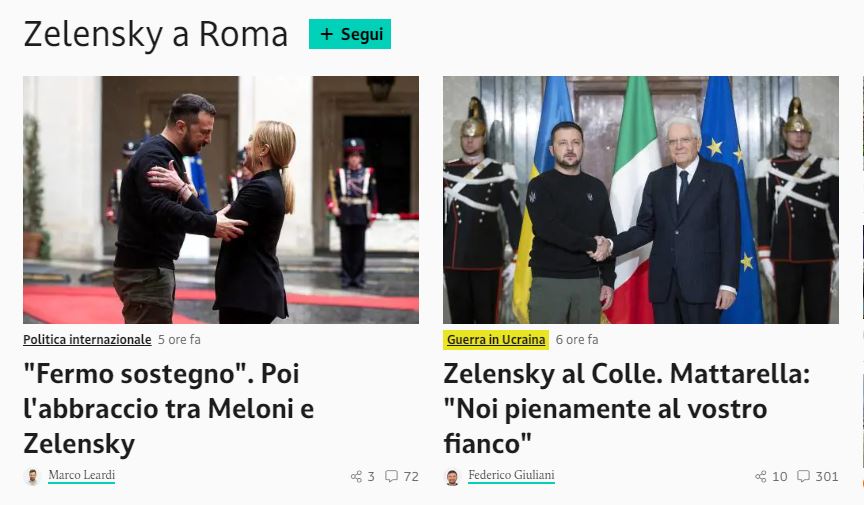Open the "Fermo sostegno" Meloni headline

click(169, 409)
